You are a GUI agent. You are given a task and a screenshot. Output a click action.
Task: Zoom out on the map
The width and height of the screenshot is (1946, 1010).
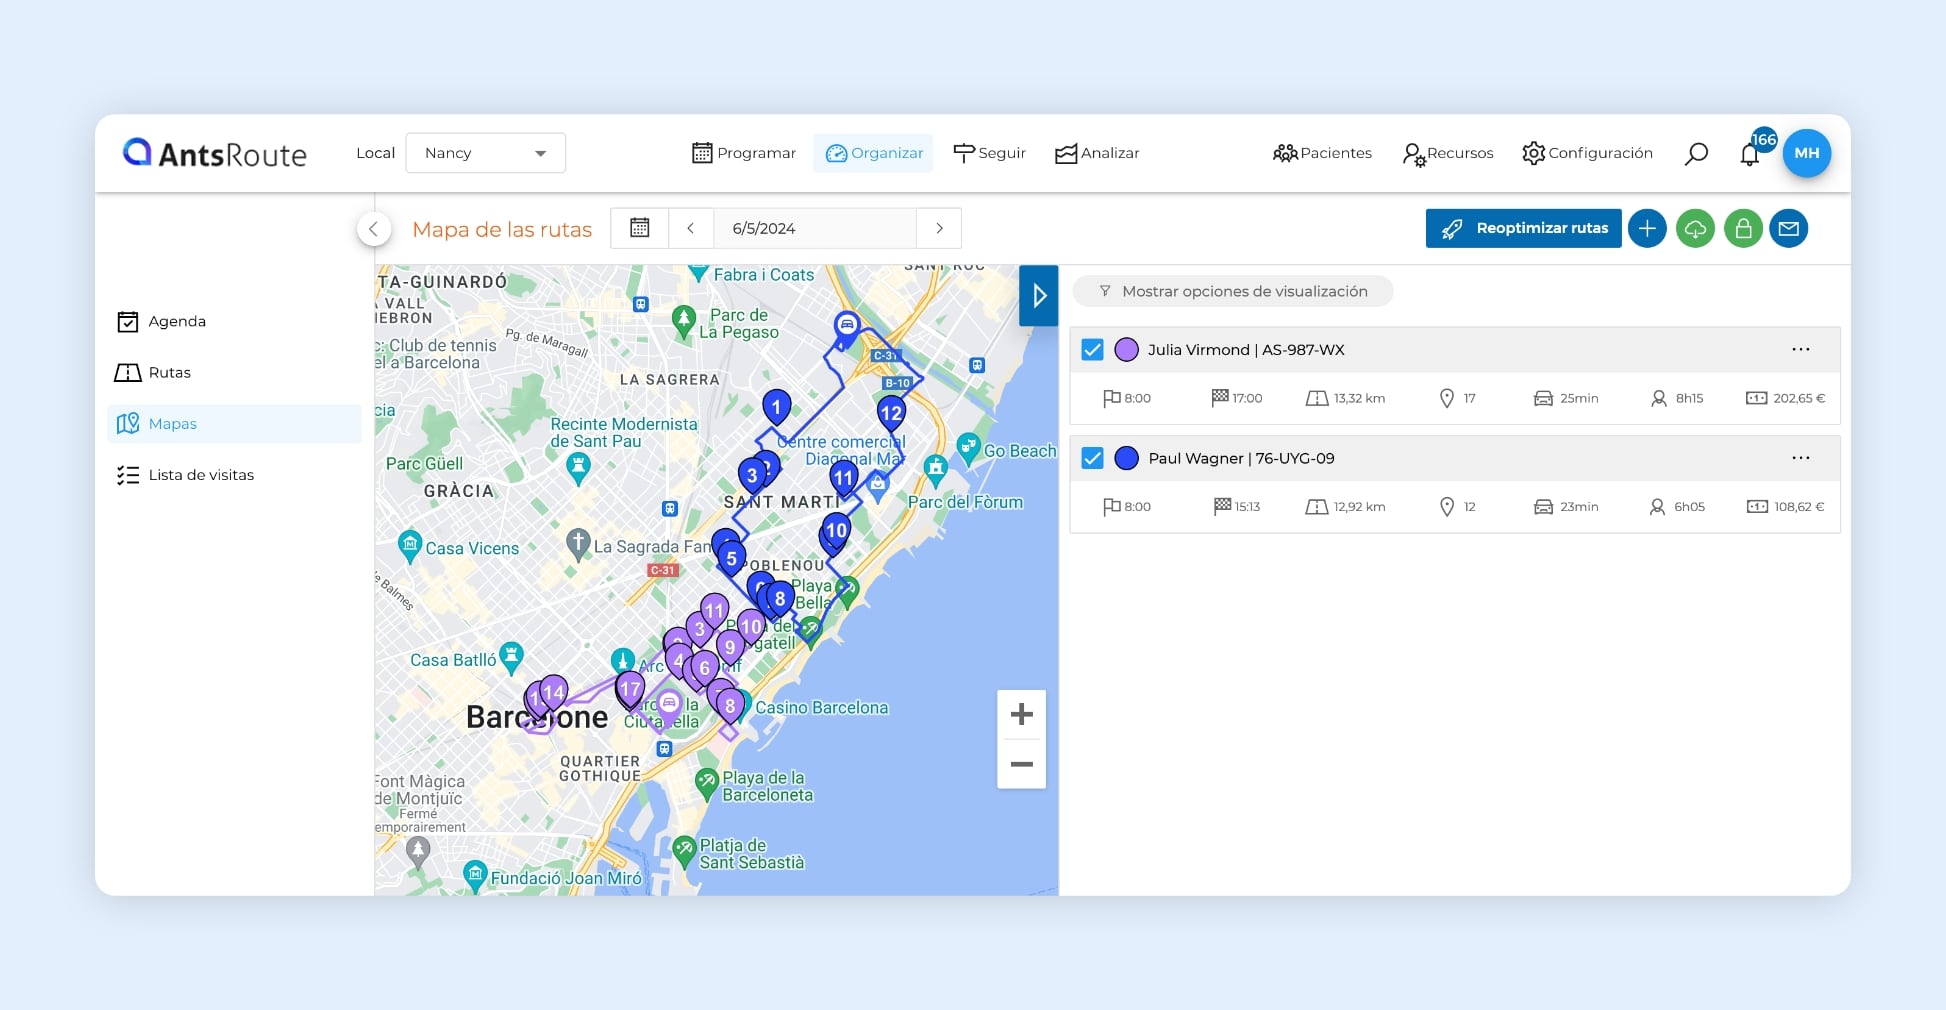coord(1021,765)
